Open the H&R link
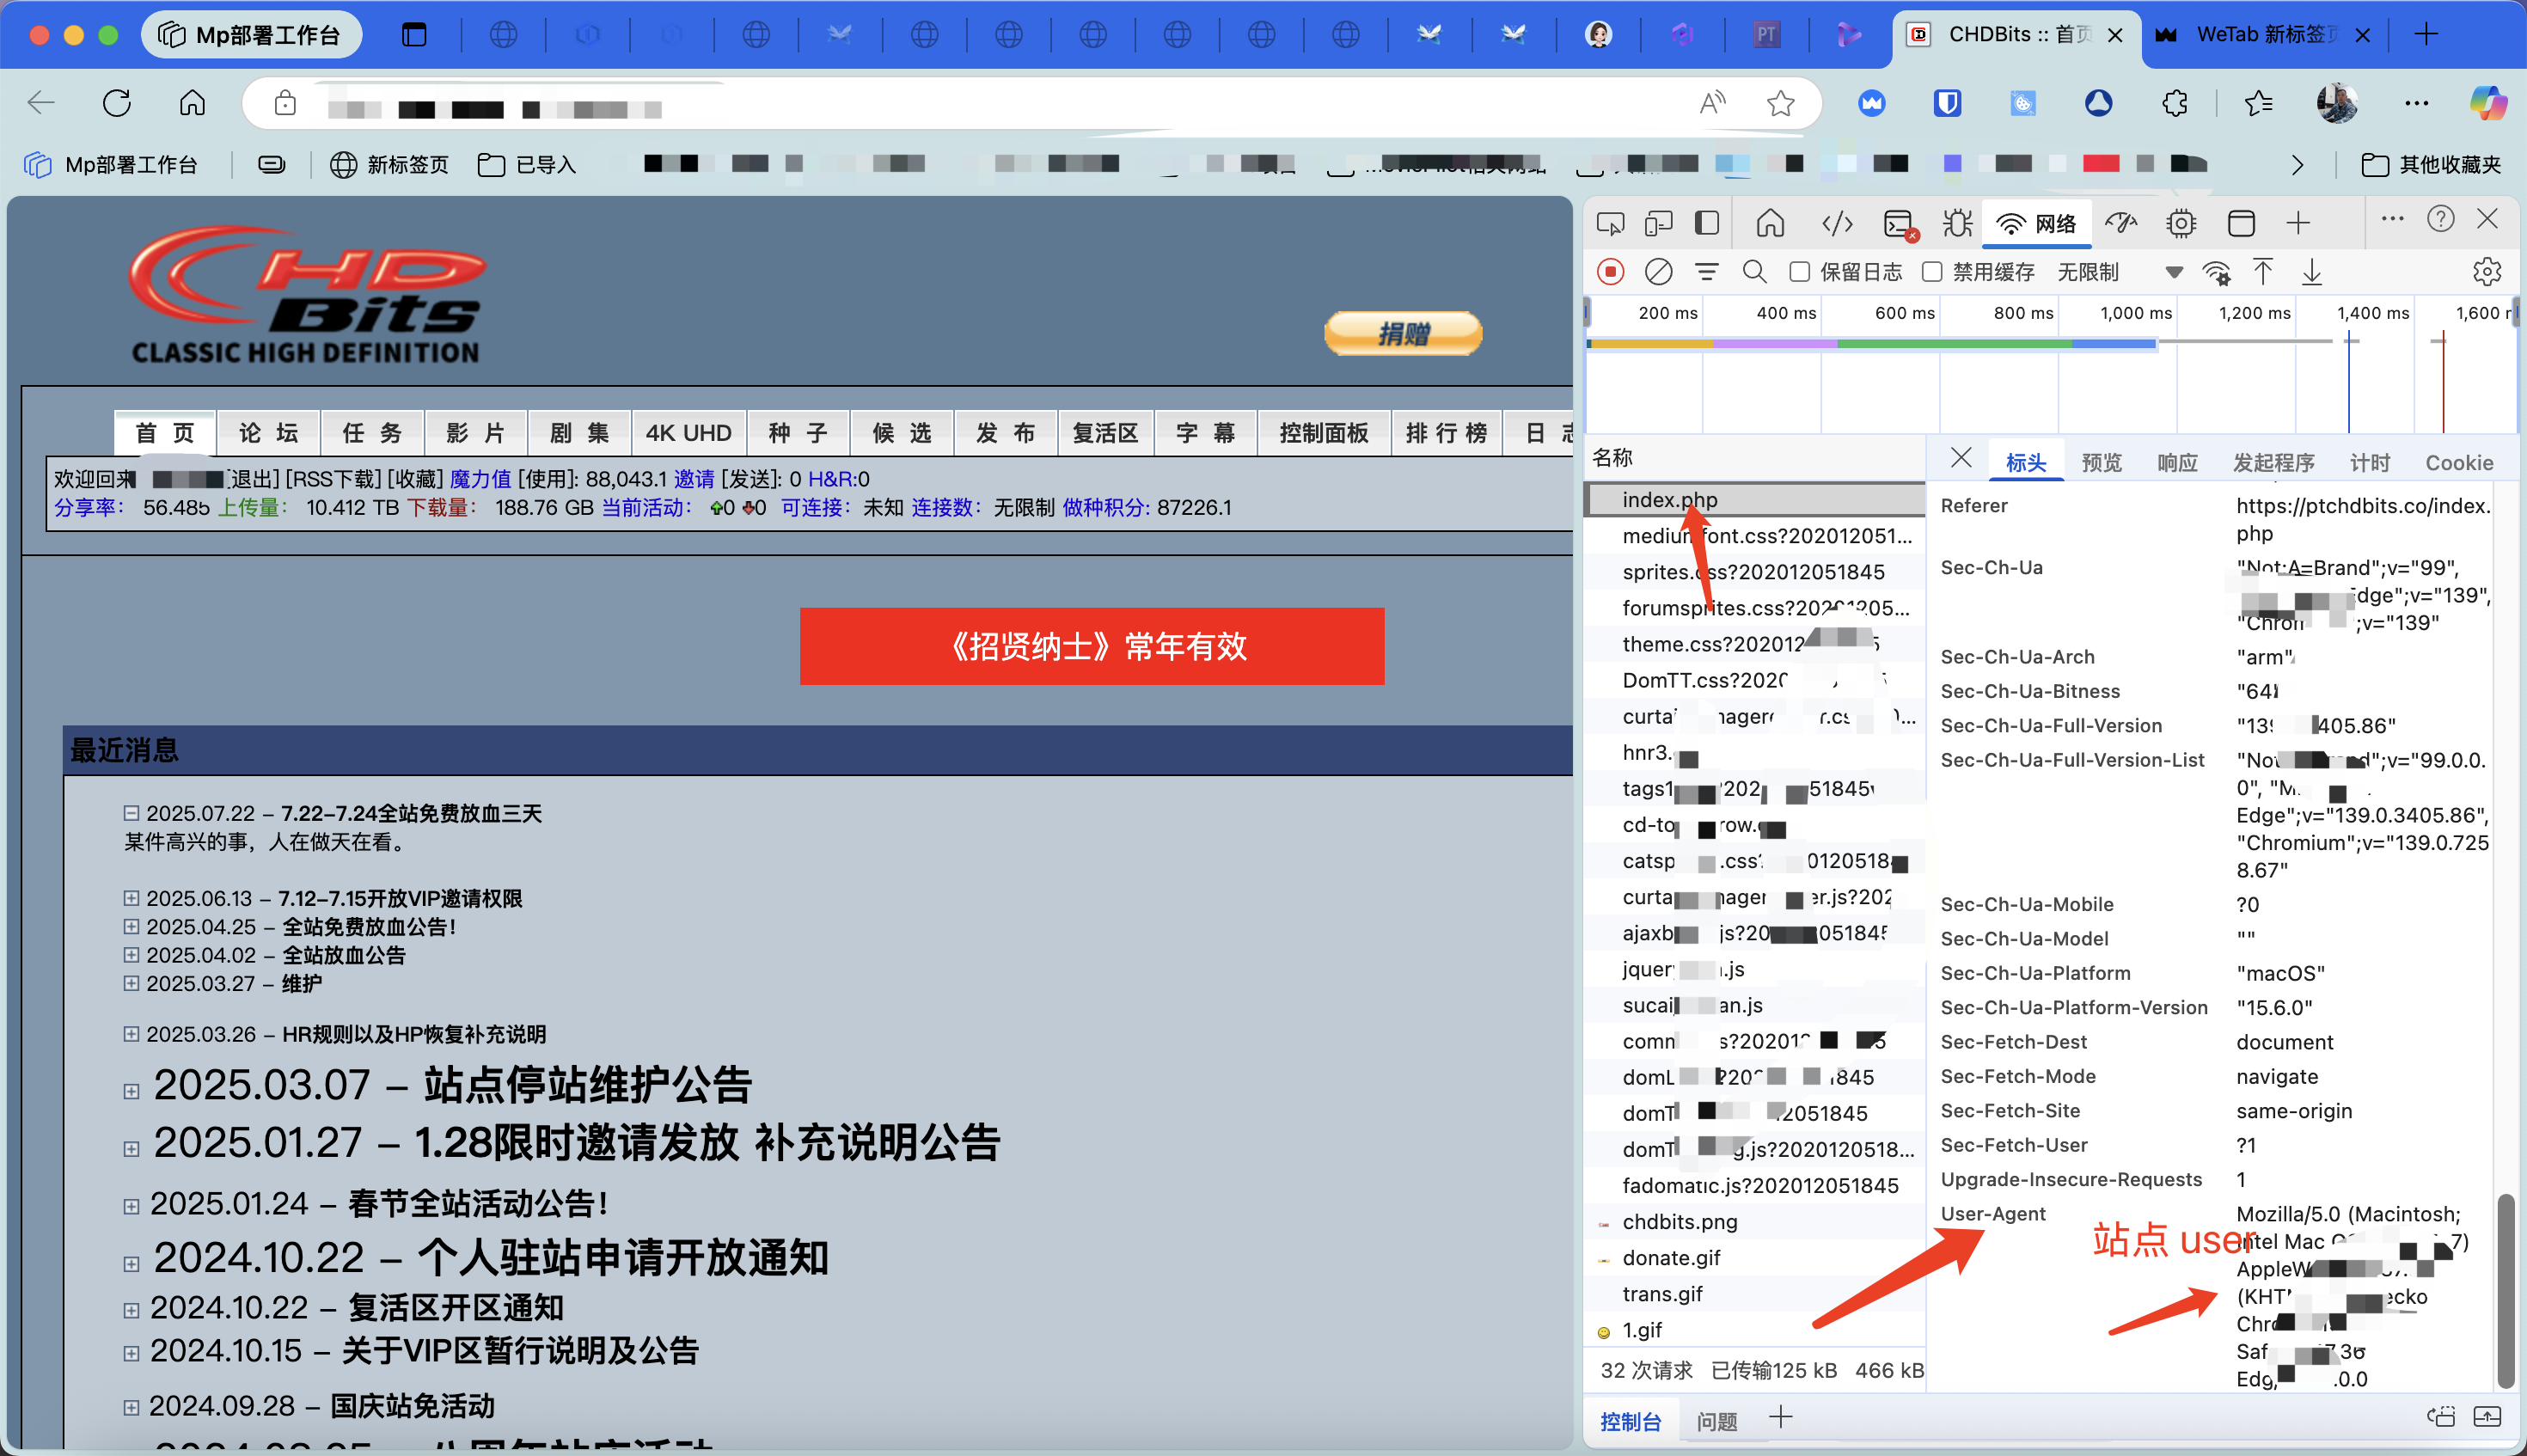This screenshot has width=2527, height=1456. pos(831,479)
